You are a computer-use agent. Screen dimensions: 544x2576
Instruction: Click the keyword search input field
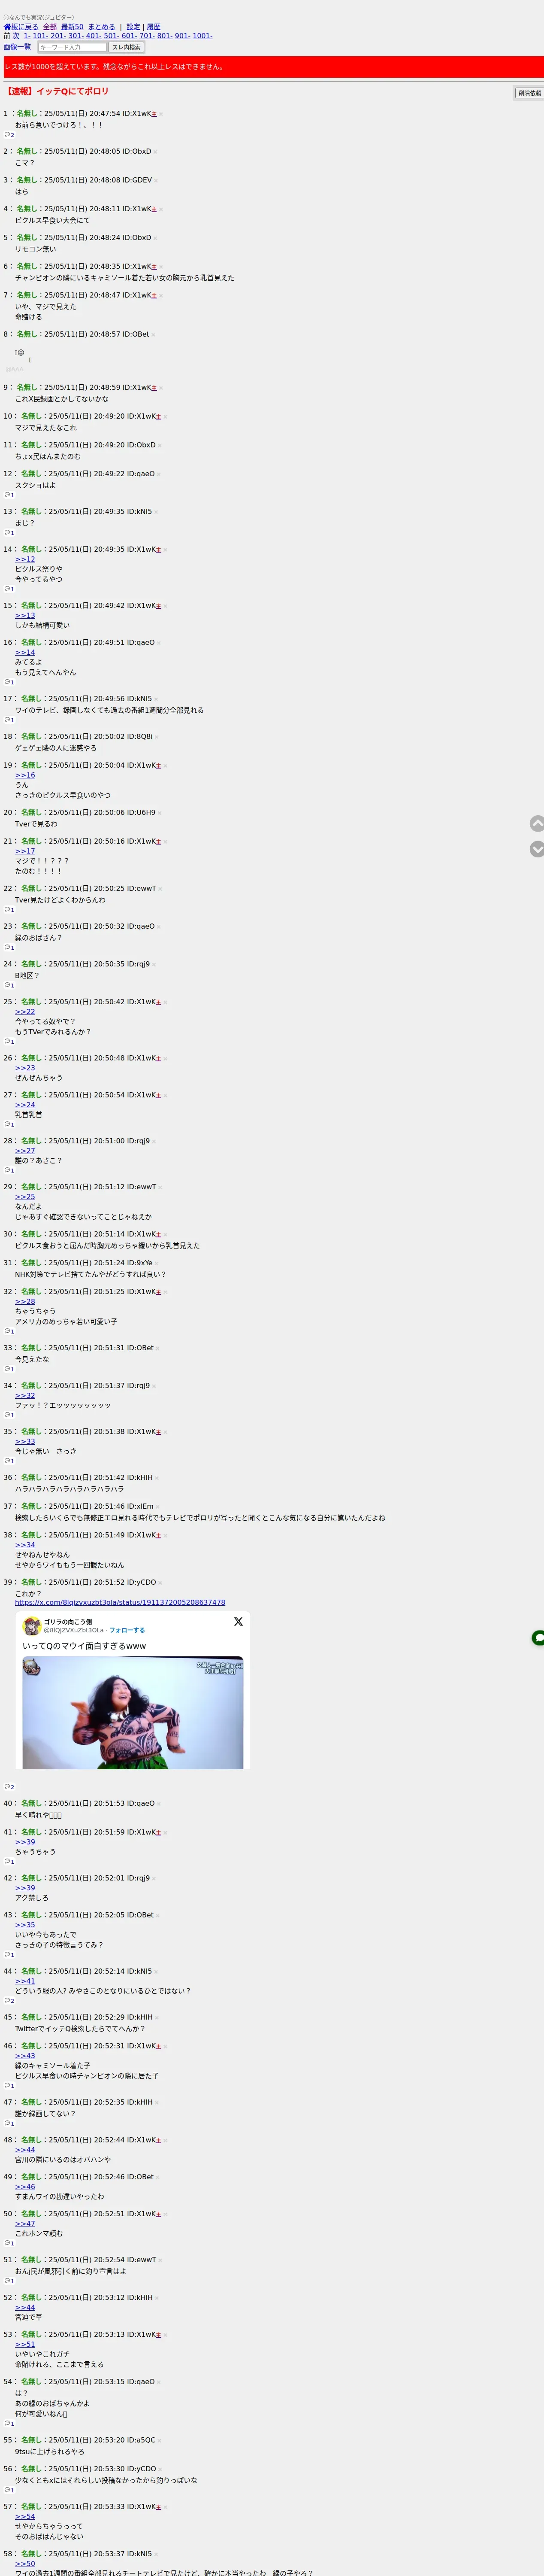pyautogui.click(x=72, y=47)
